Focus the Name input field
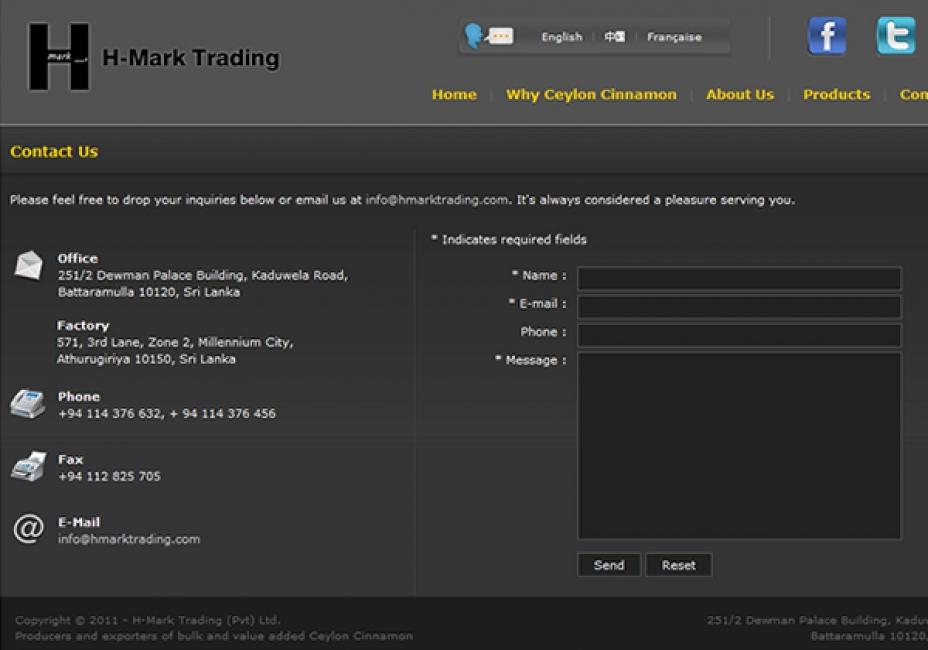The height and width of the screenshot is (650, 928). click(739, 278)
